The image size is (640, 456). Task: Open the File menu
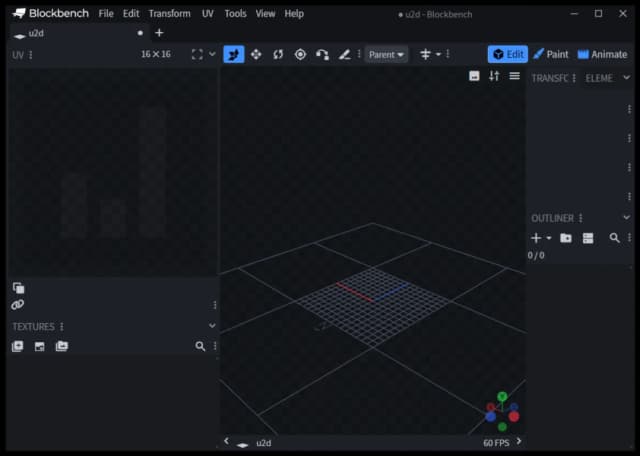(106, 14)
